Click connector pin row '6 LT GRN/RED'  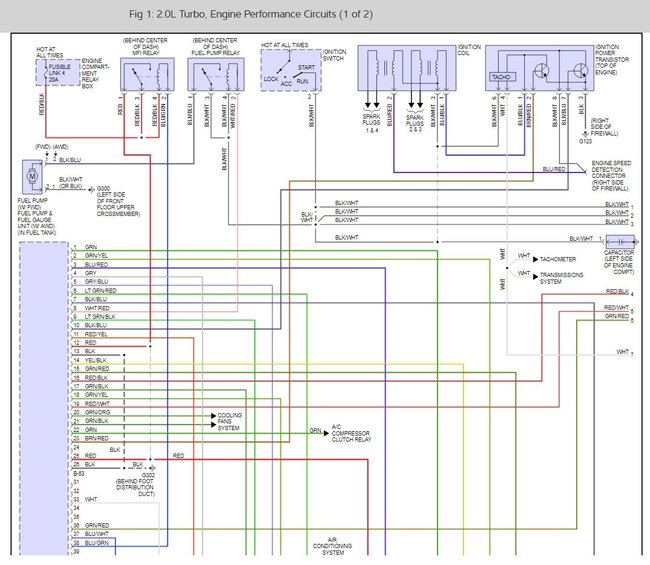point(95,291)
